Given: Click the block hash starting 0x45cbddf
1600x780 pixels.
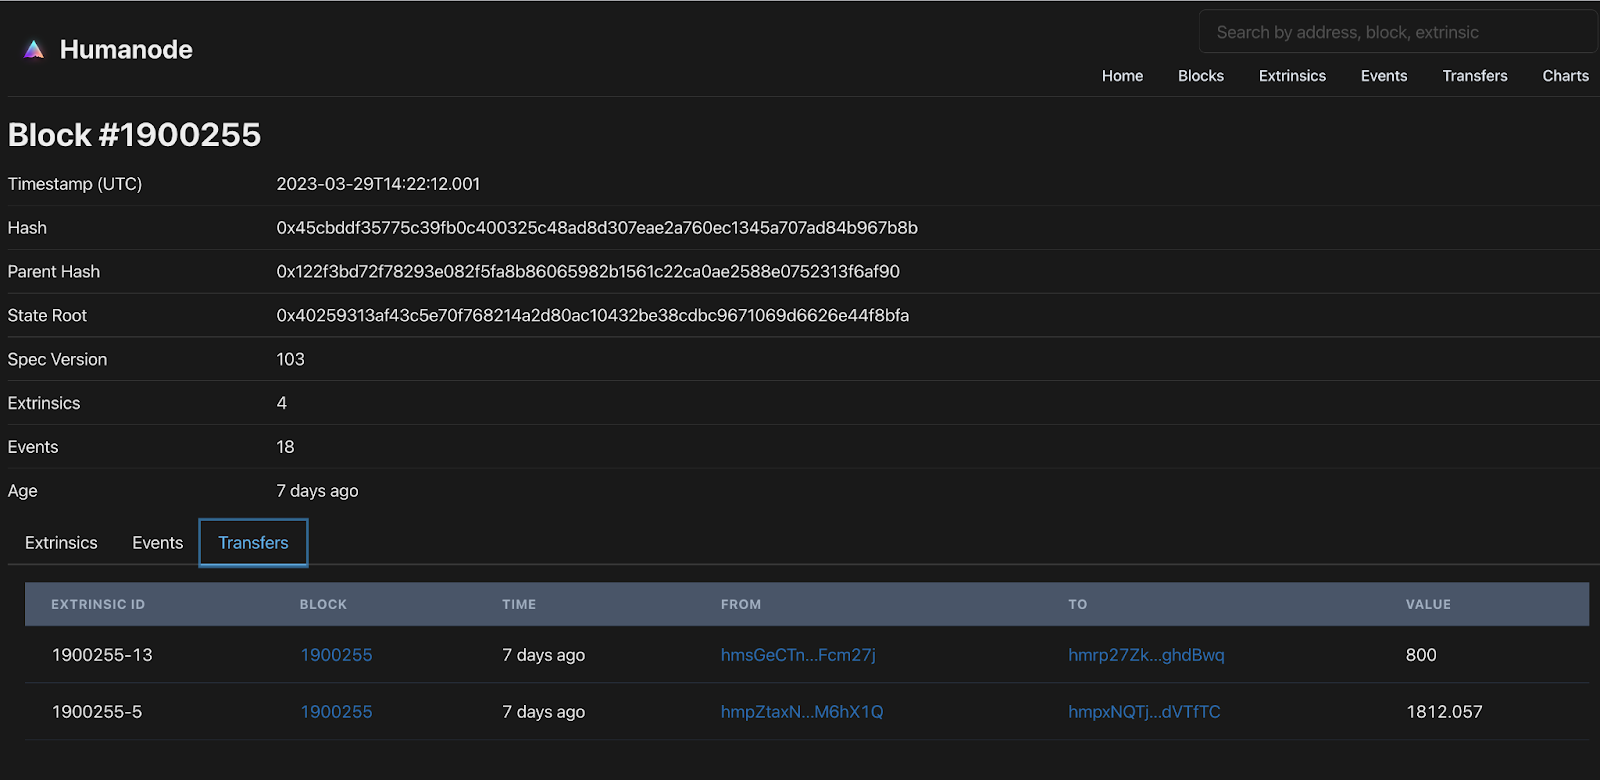Looking at the screenshot, I should click(x=597, y=228).
